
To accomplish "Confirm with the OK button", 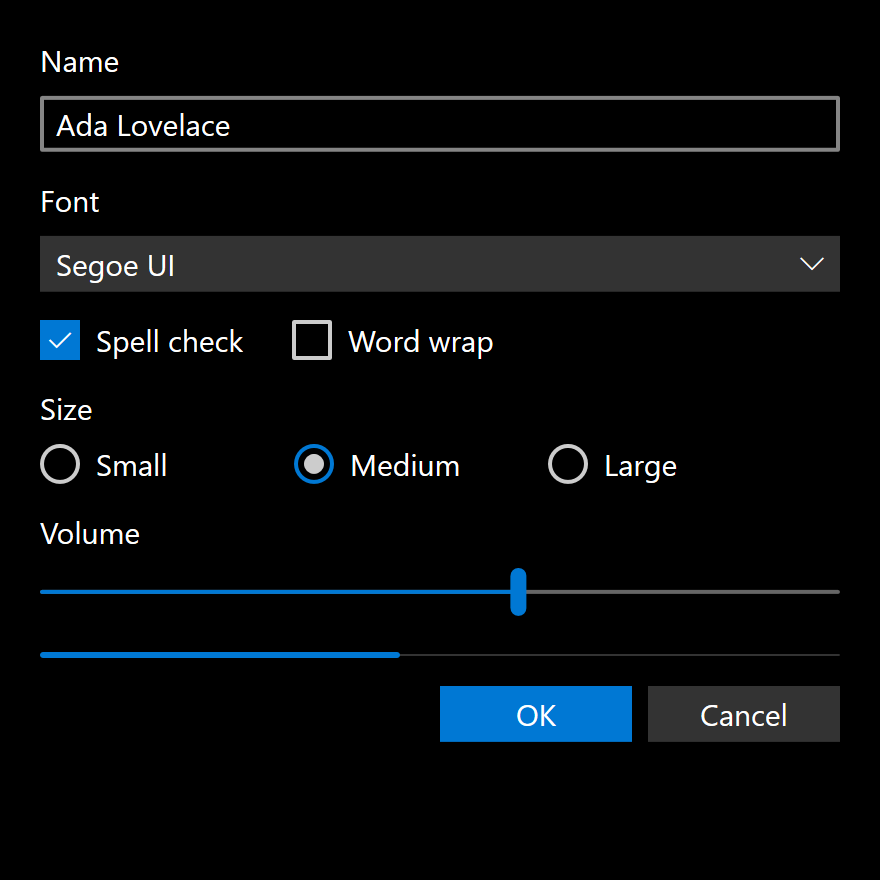I will click(x=536, y=714).
